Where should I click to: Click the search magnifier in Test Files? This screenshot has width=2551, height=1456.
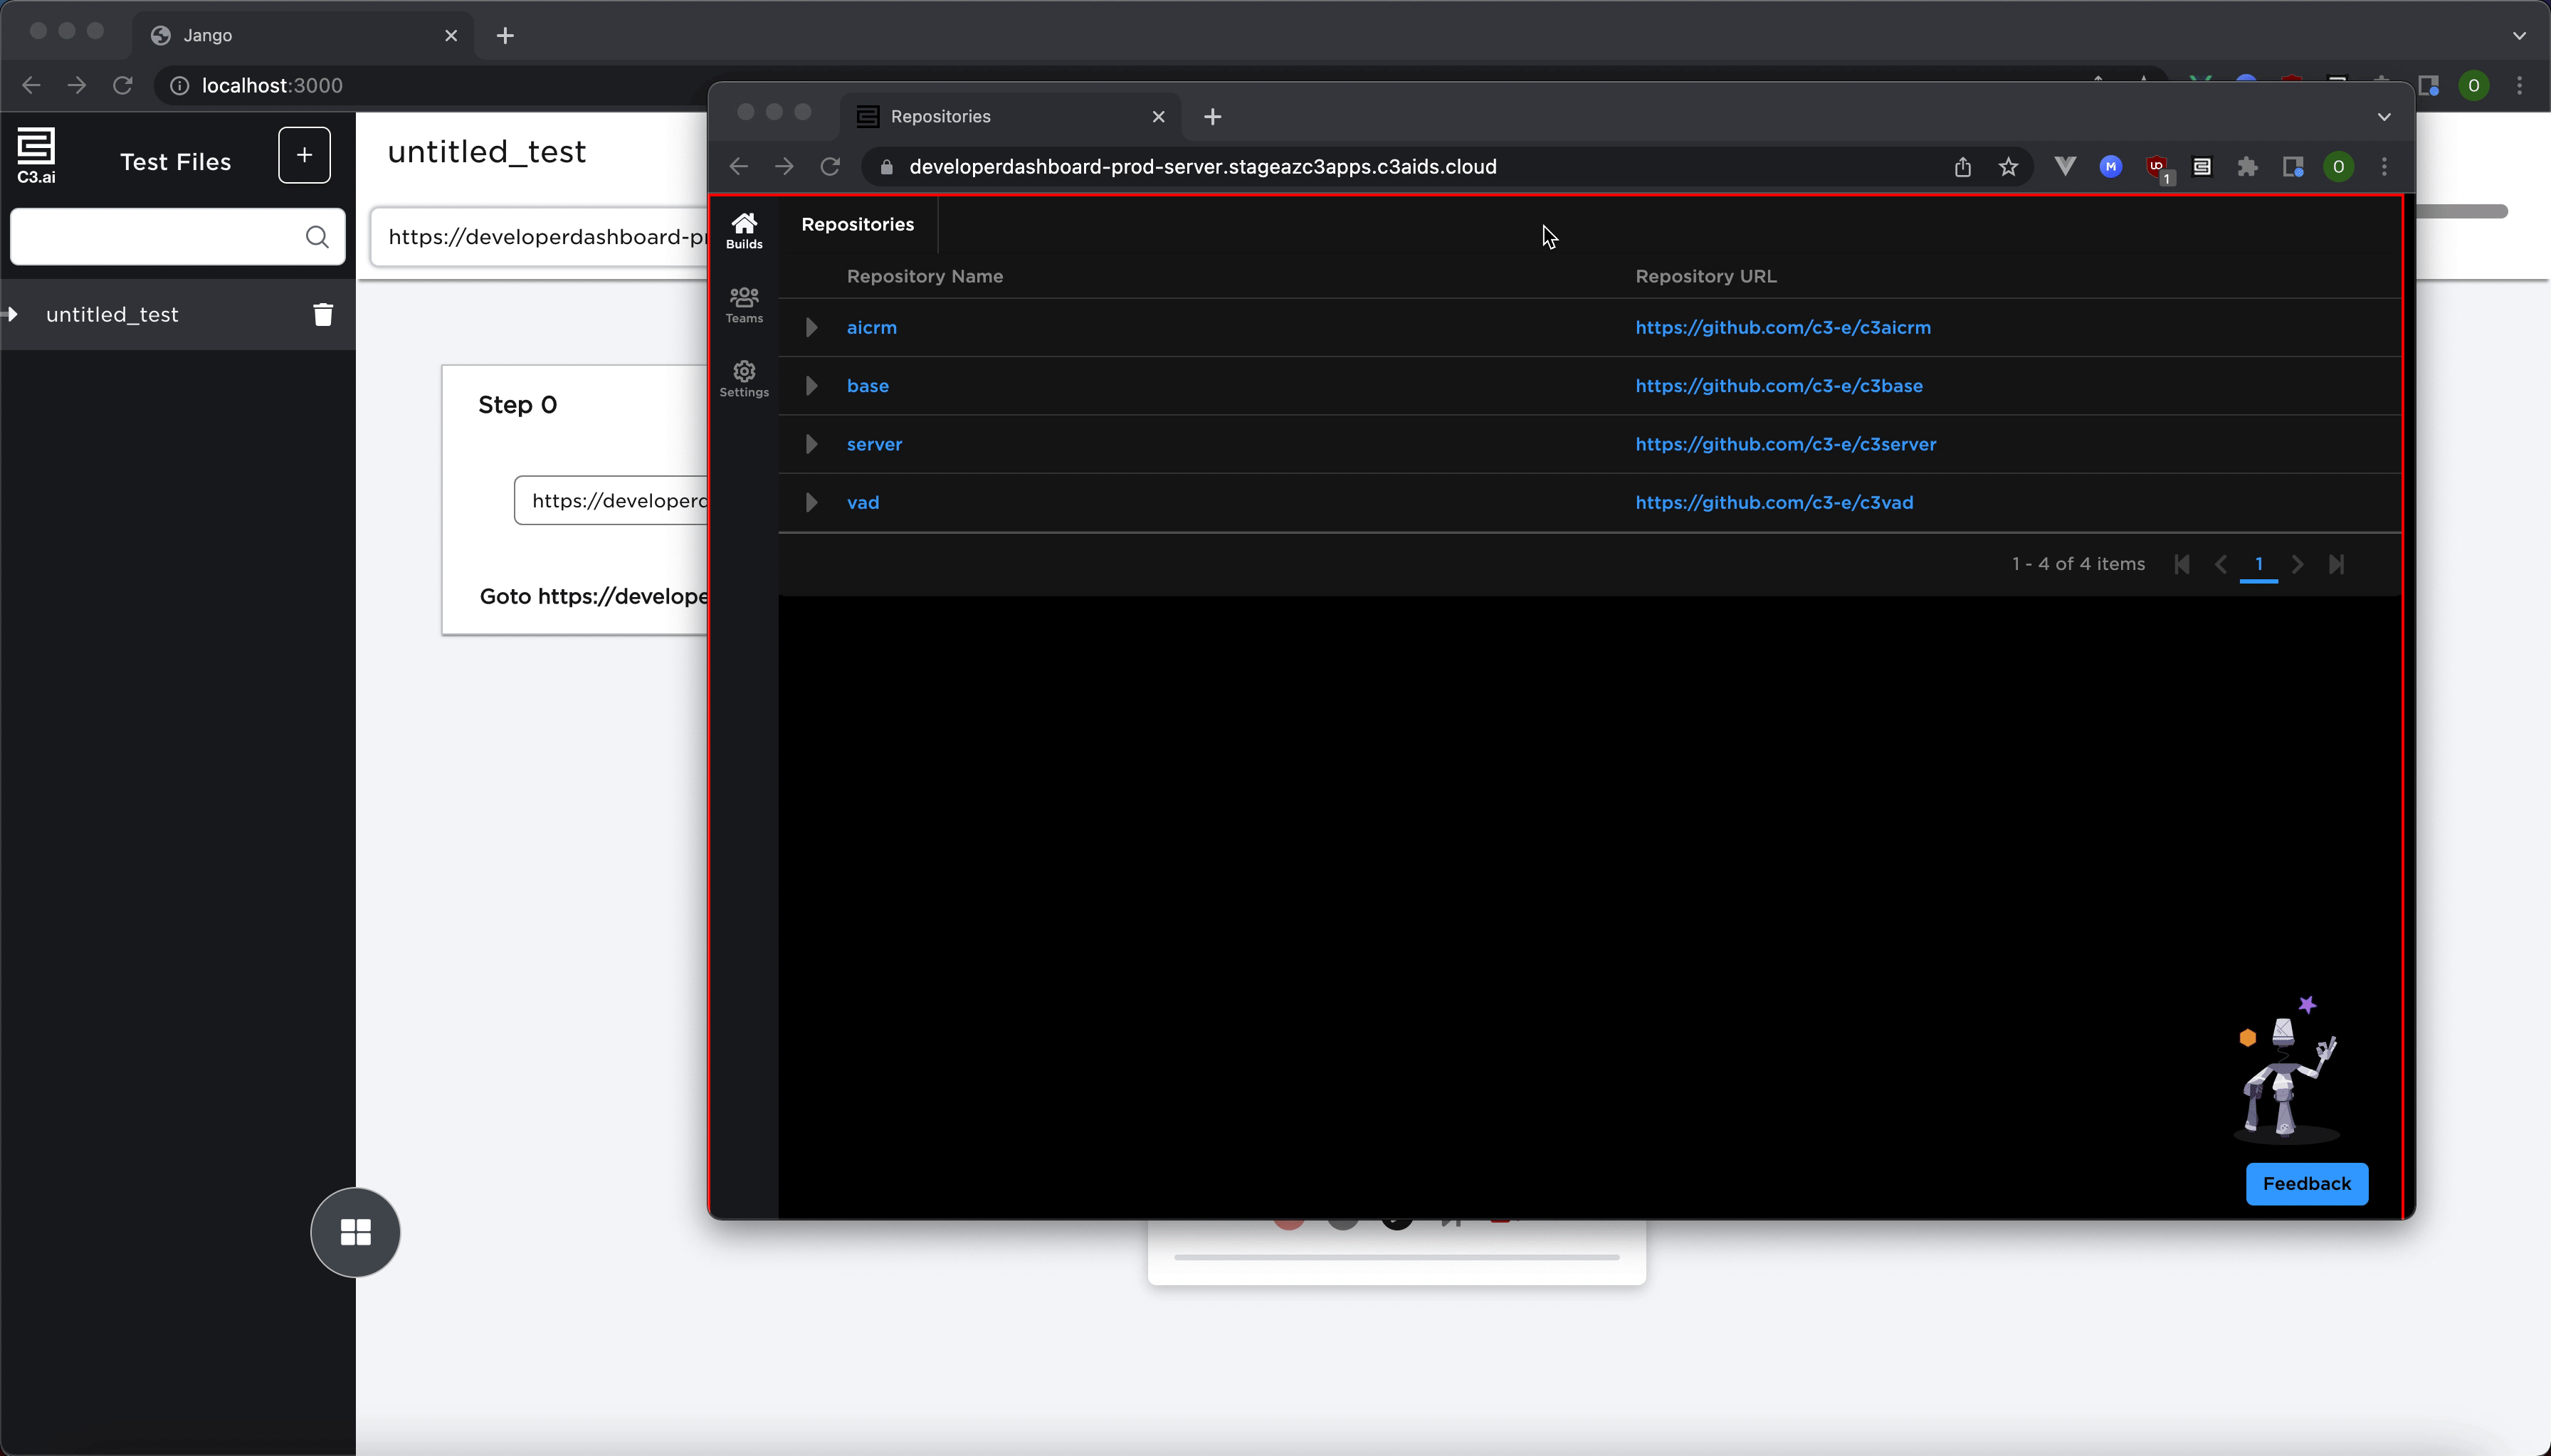pyautogui.click(x=316, y=236)
